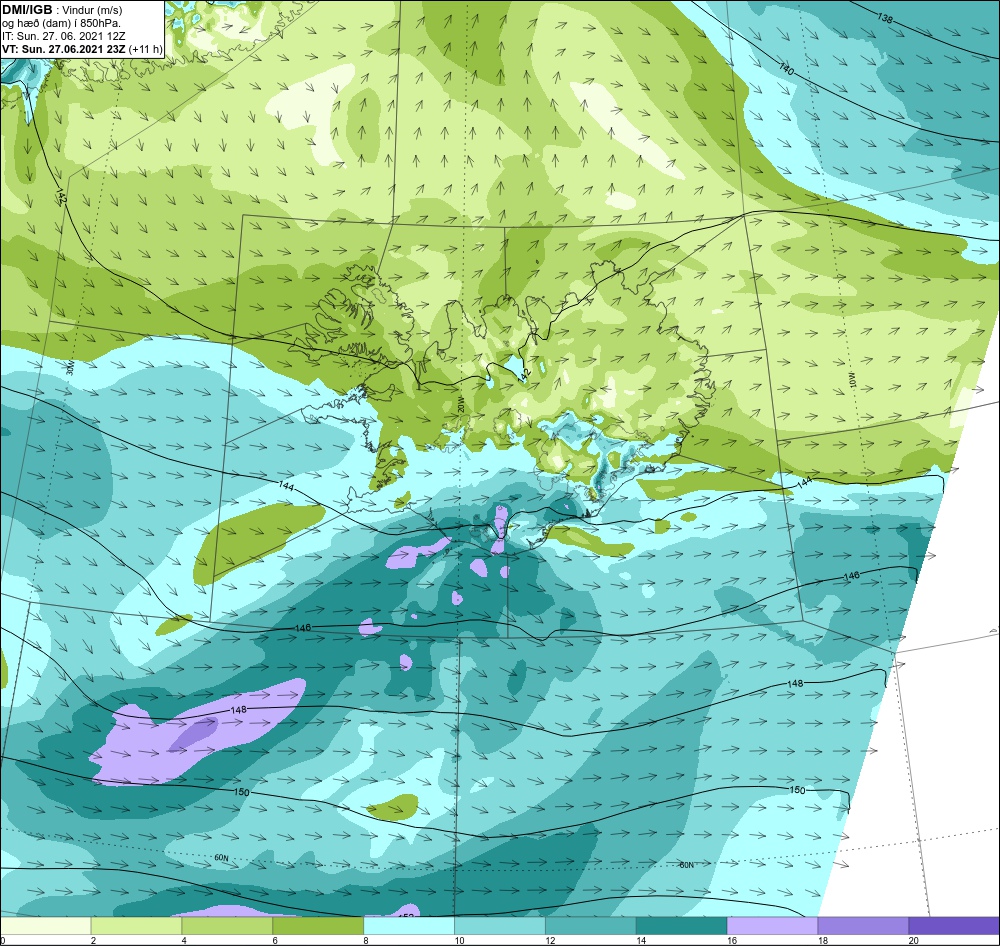Click the '140' contour label

(786, 69)
